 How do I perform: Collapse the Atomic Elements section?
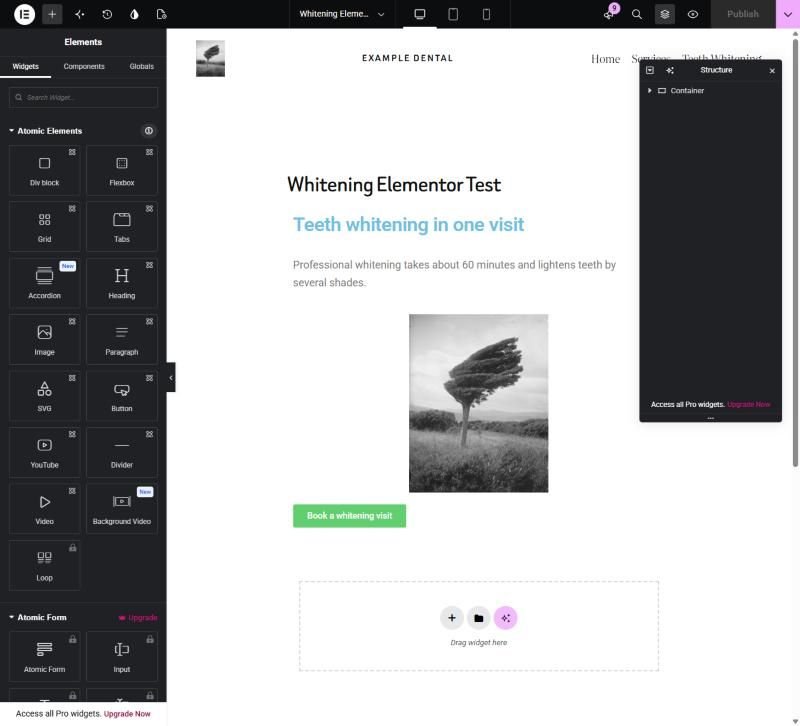point(45,131)
